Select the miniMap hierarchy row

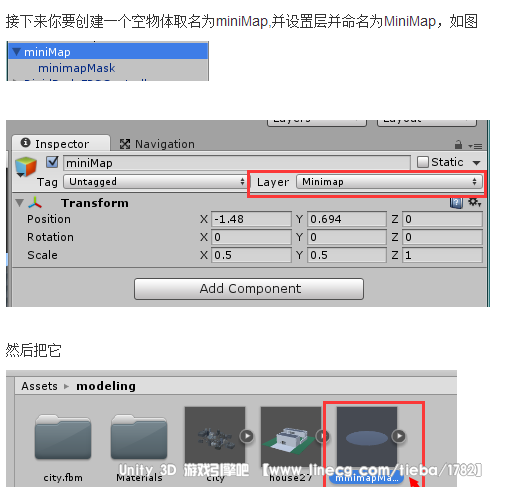coord(108,51)
